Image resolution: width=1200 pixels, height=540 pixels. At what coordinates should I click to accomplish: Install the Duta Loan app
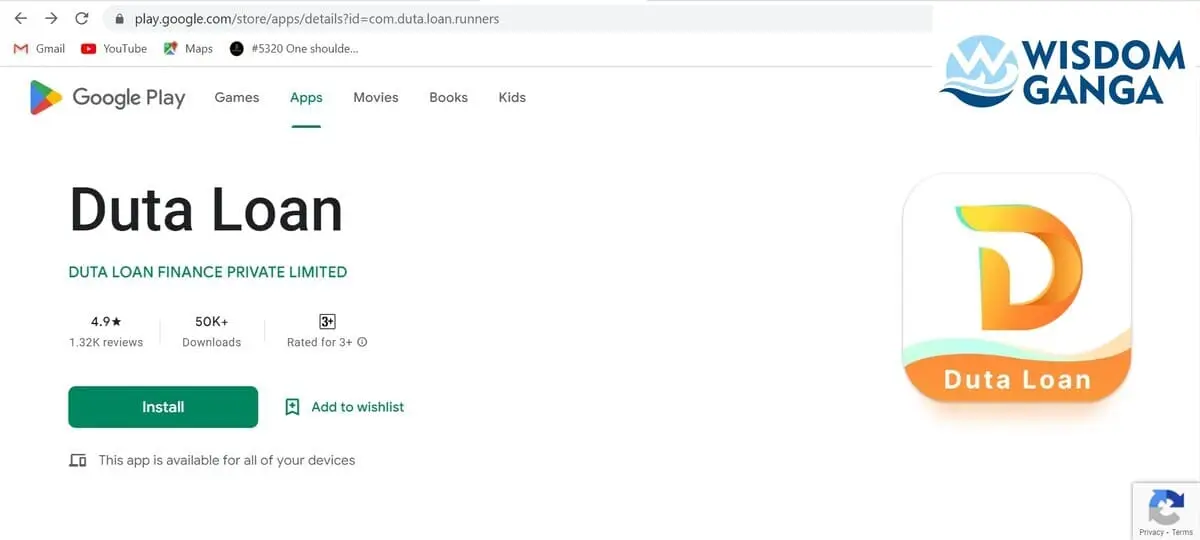tap(163, 407)
